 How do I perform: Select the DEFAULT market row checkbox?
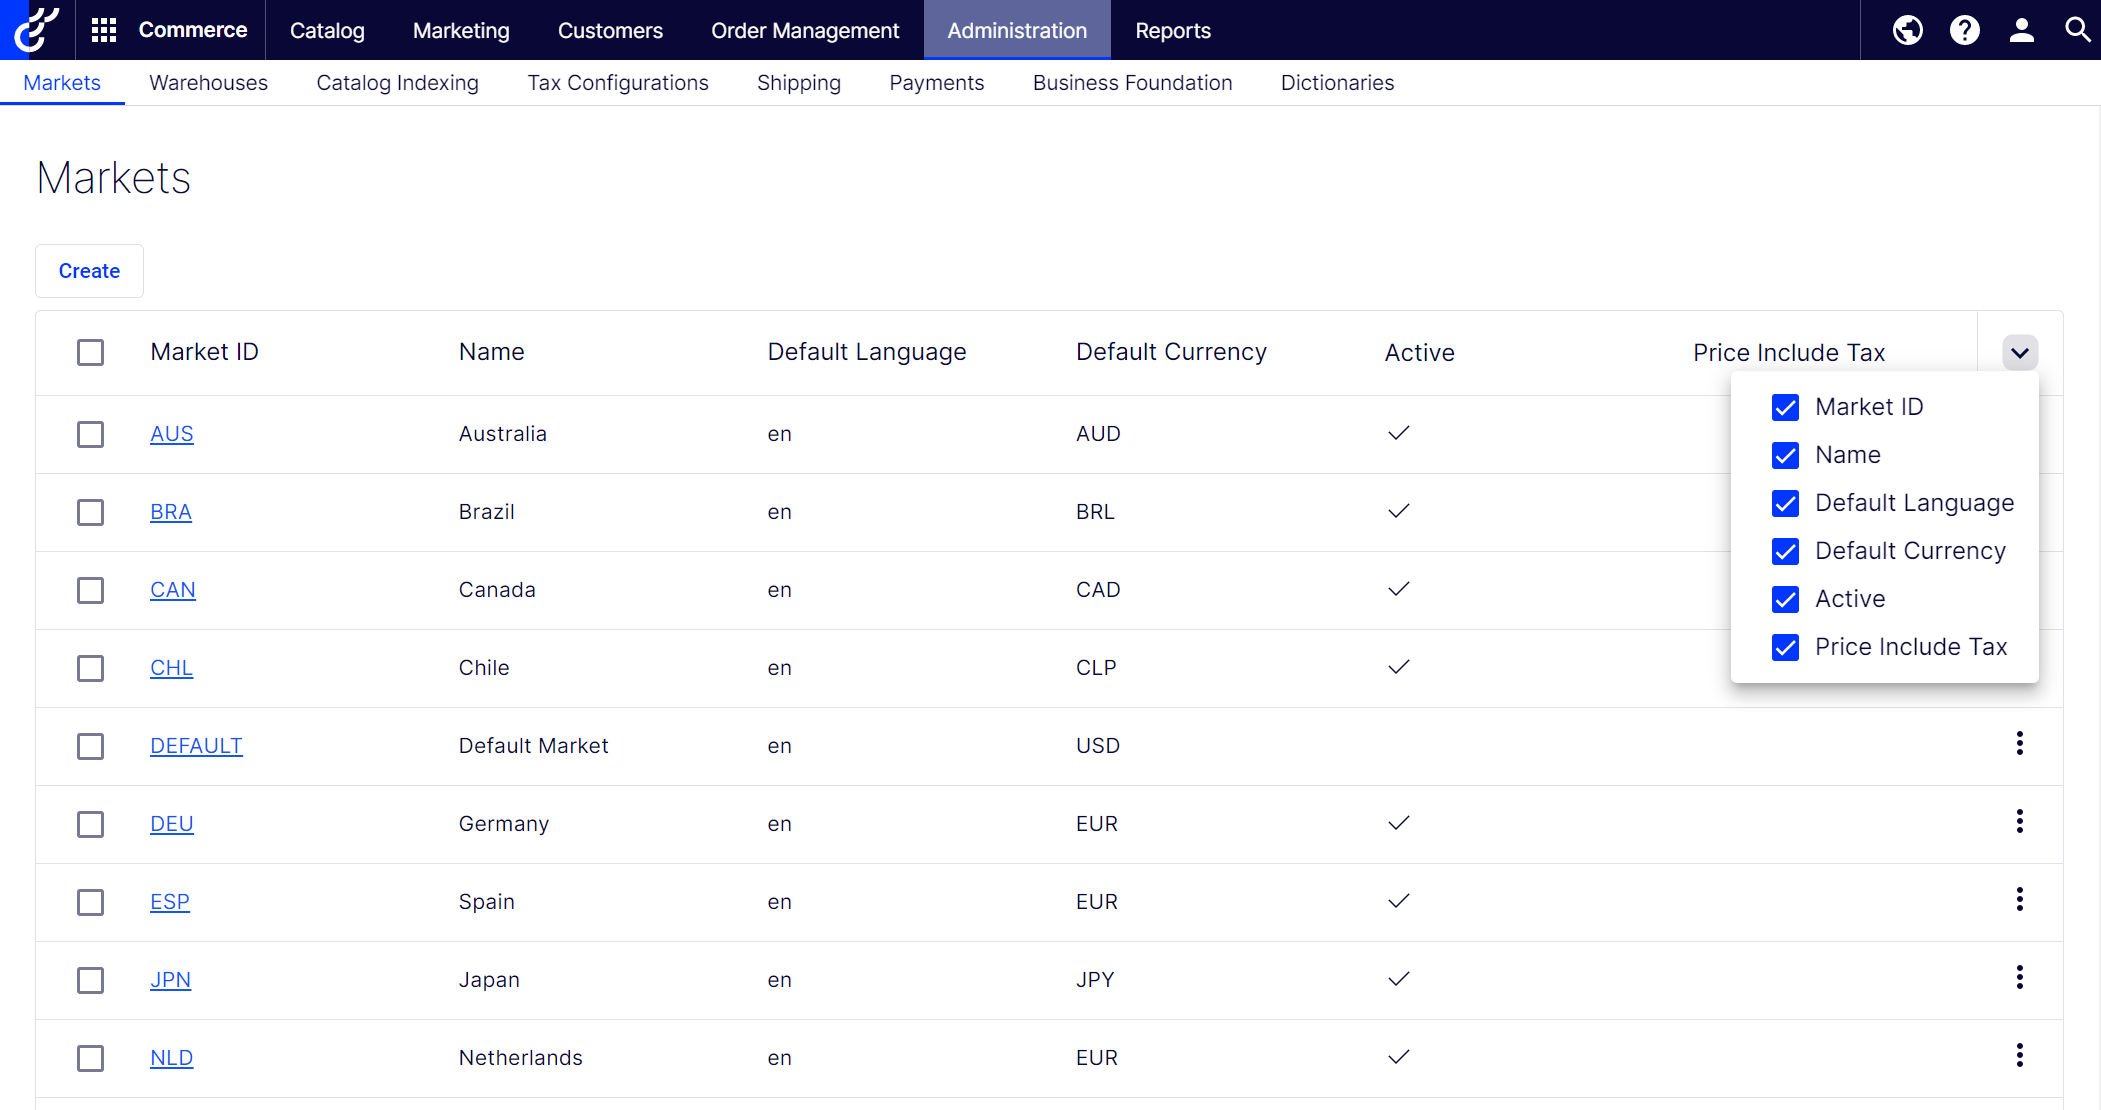[x=91, y=746]
